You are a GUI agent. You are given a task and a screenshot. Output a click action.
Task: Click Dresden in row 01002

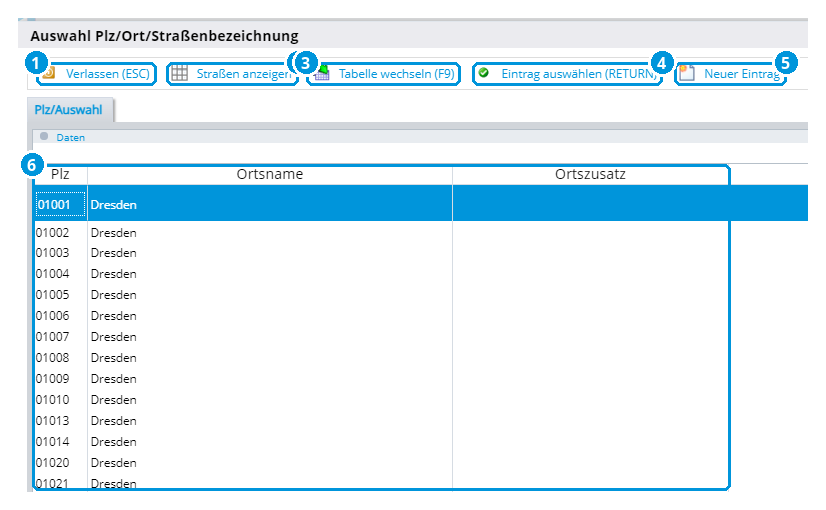[114, 233]
